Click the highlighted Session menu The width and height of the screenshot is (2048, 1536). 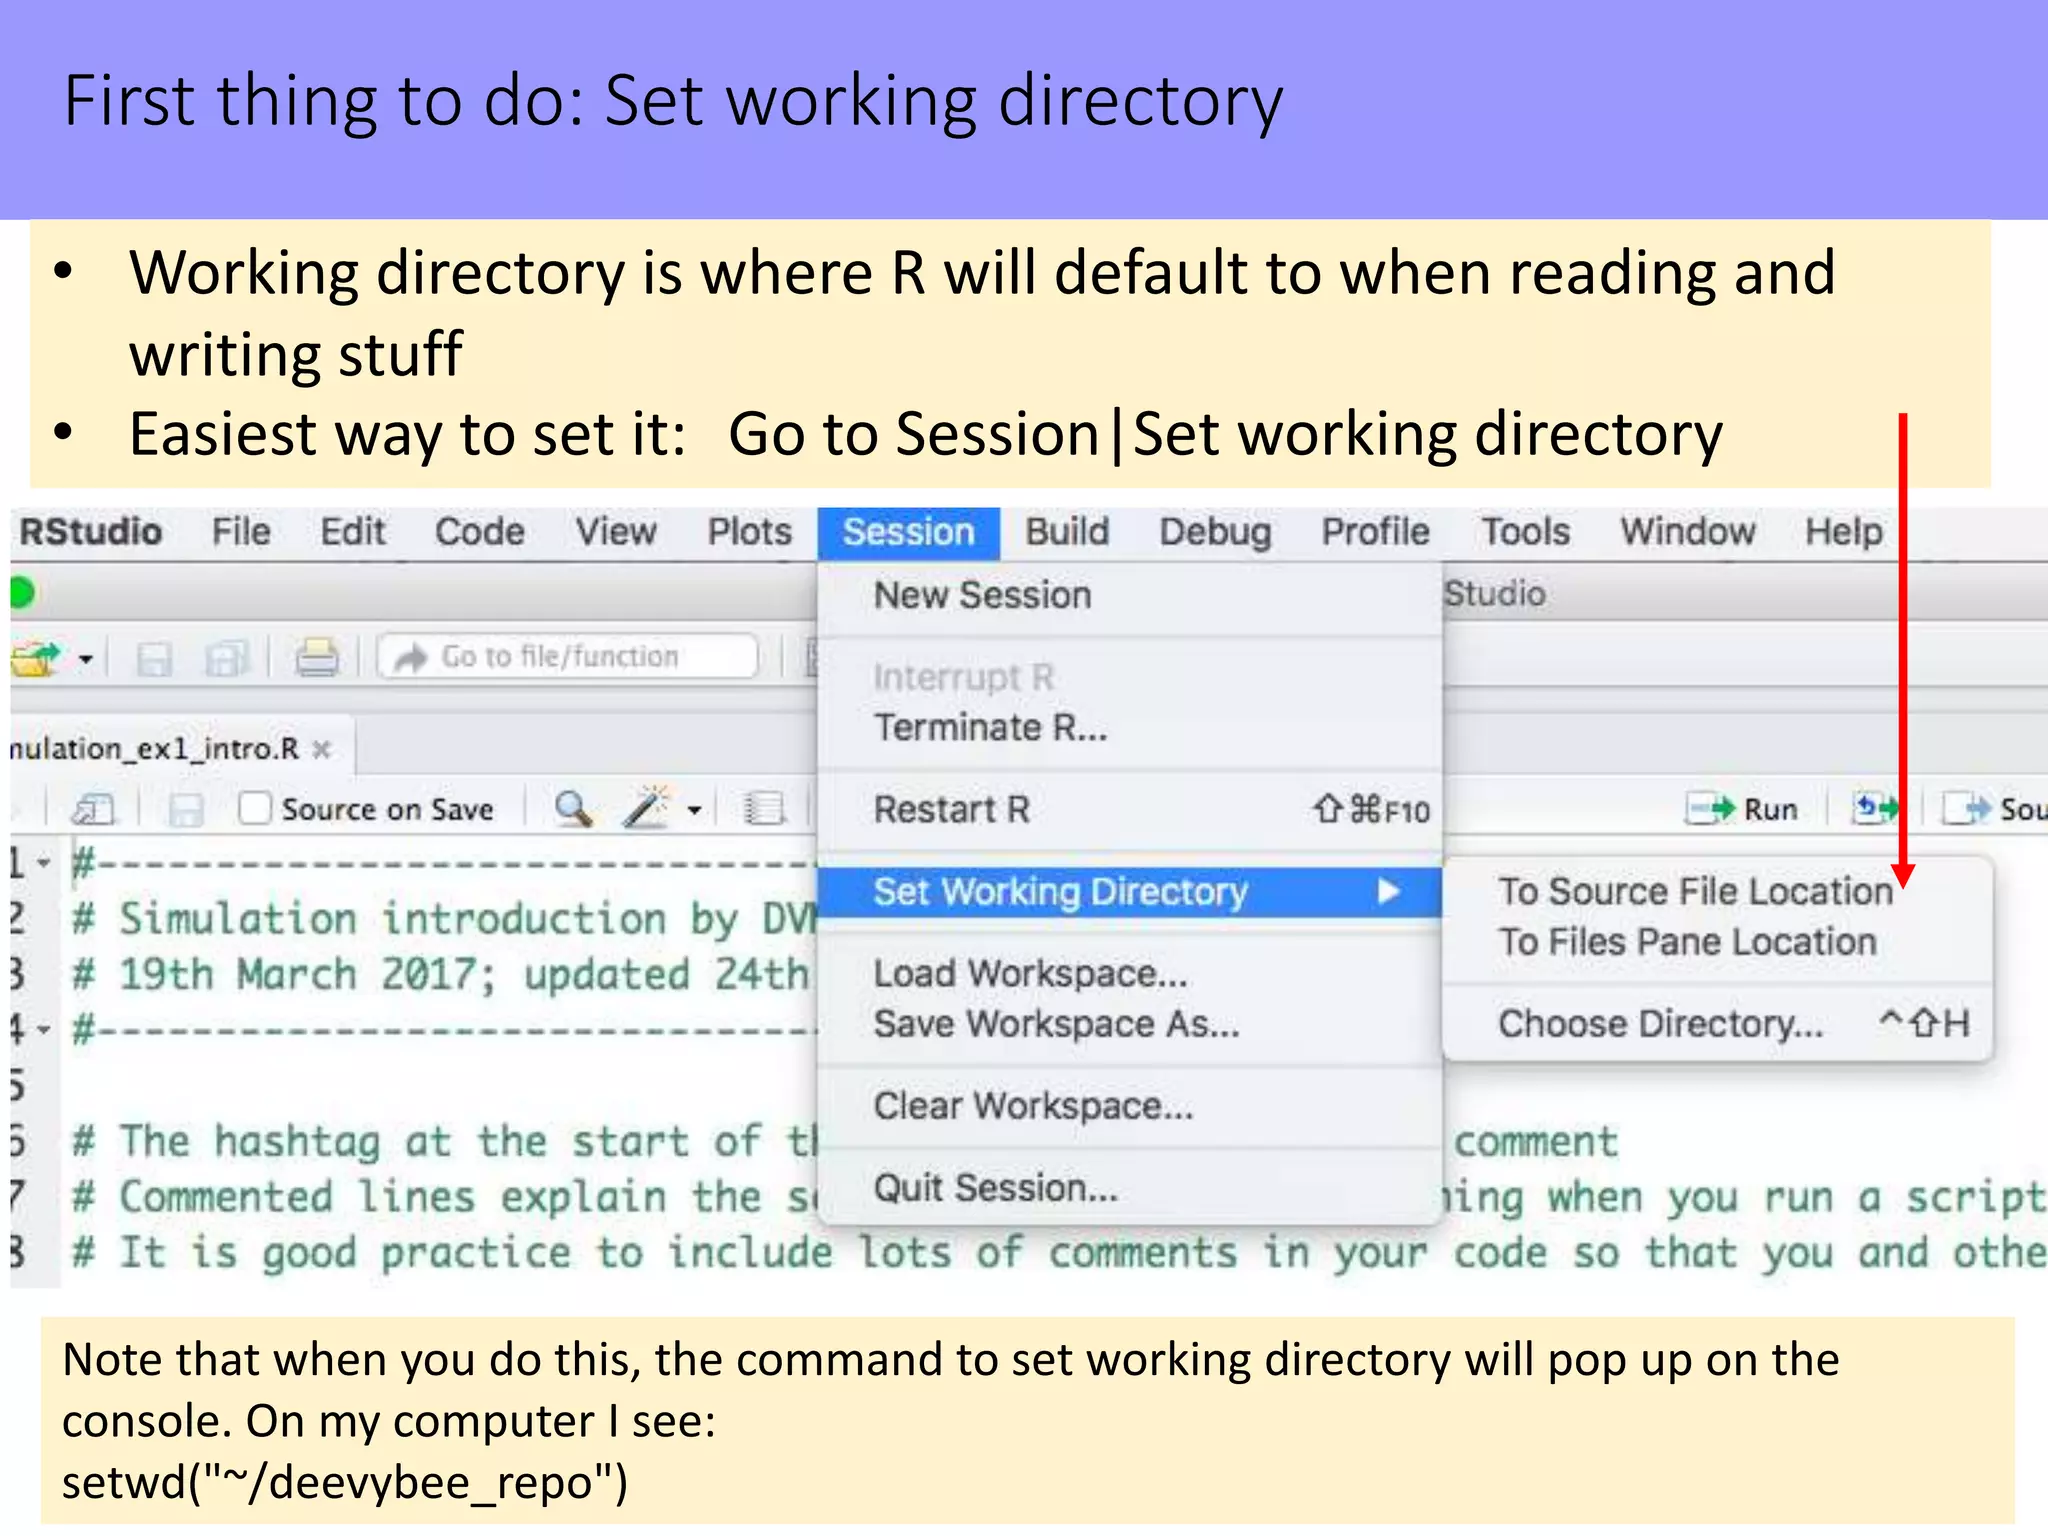tap(908, 532)
